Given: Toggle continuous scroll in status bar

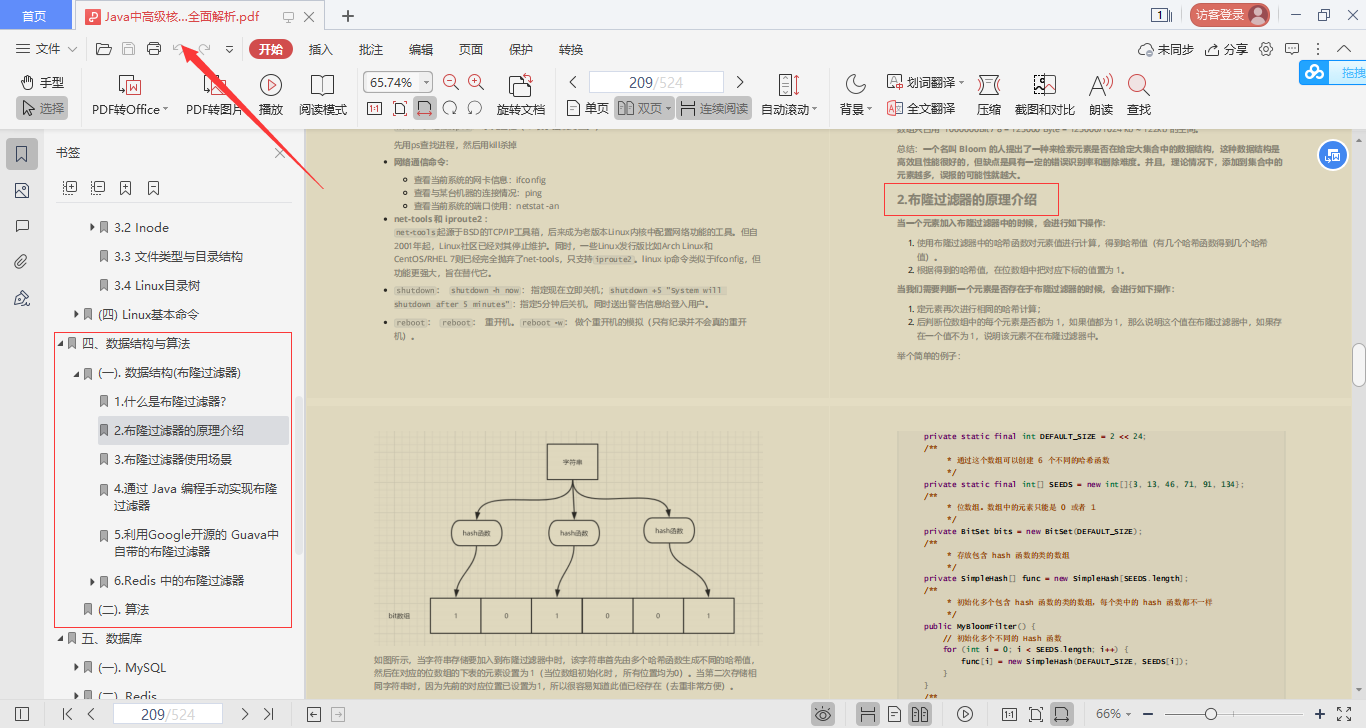Looking at the screenshot, I should pos(868,714).
